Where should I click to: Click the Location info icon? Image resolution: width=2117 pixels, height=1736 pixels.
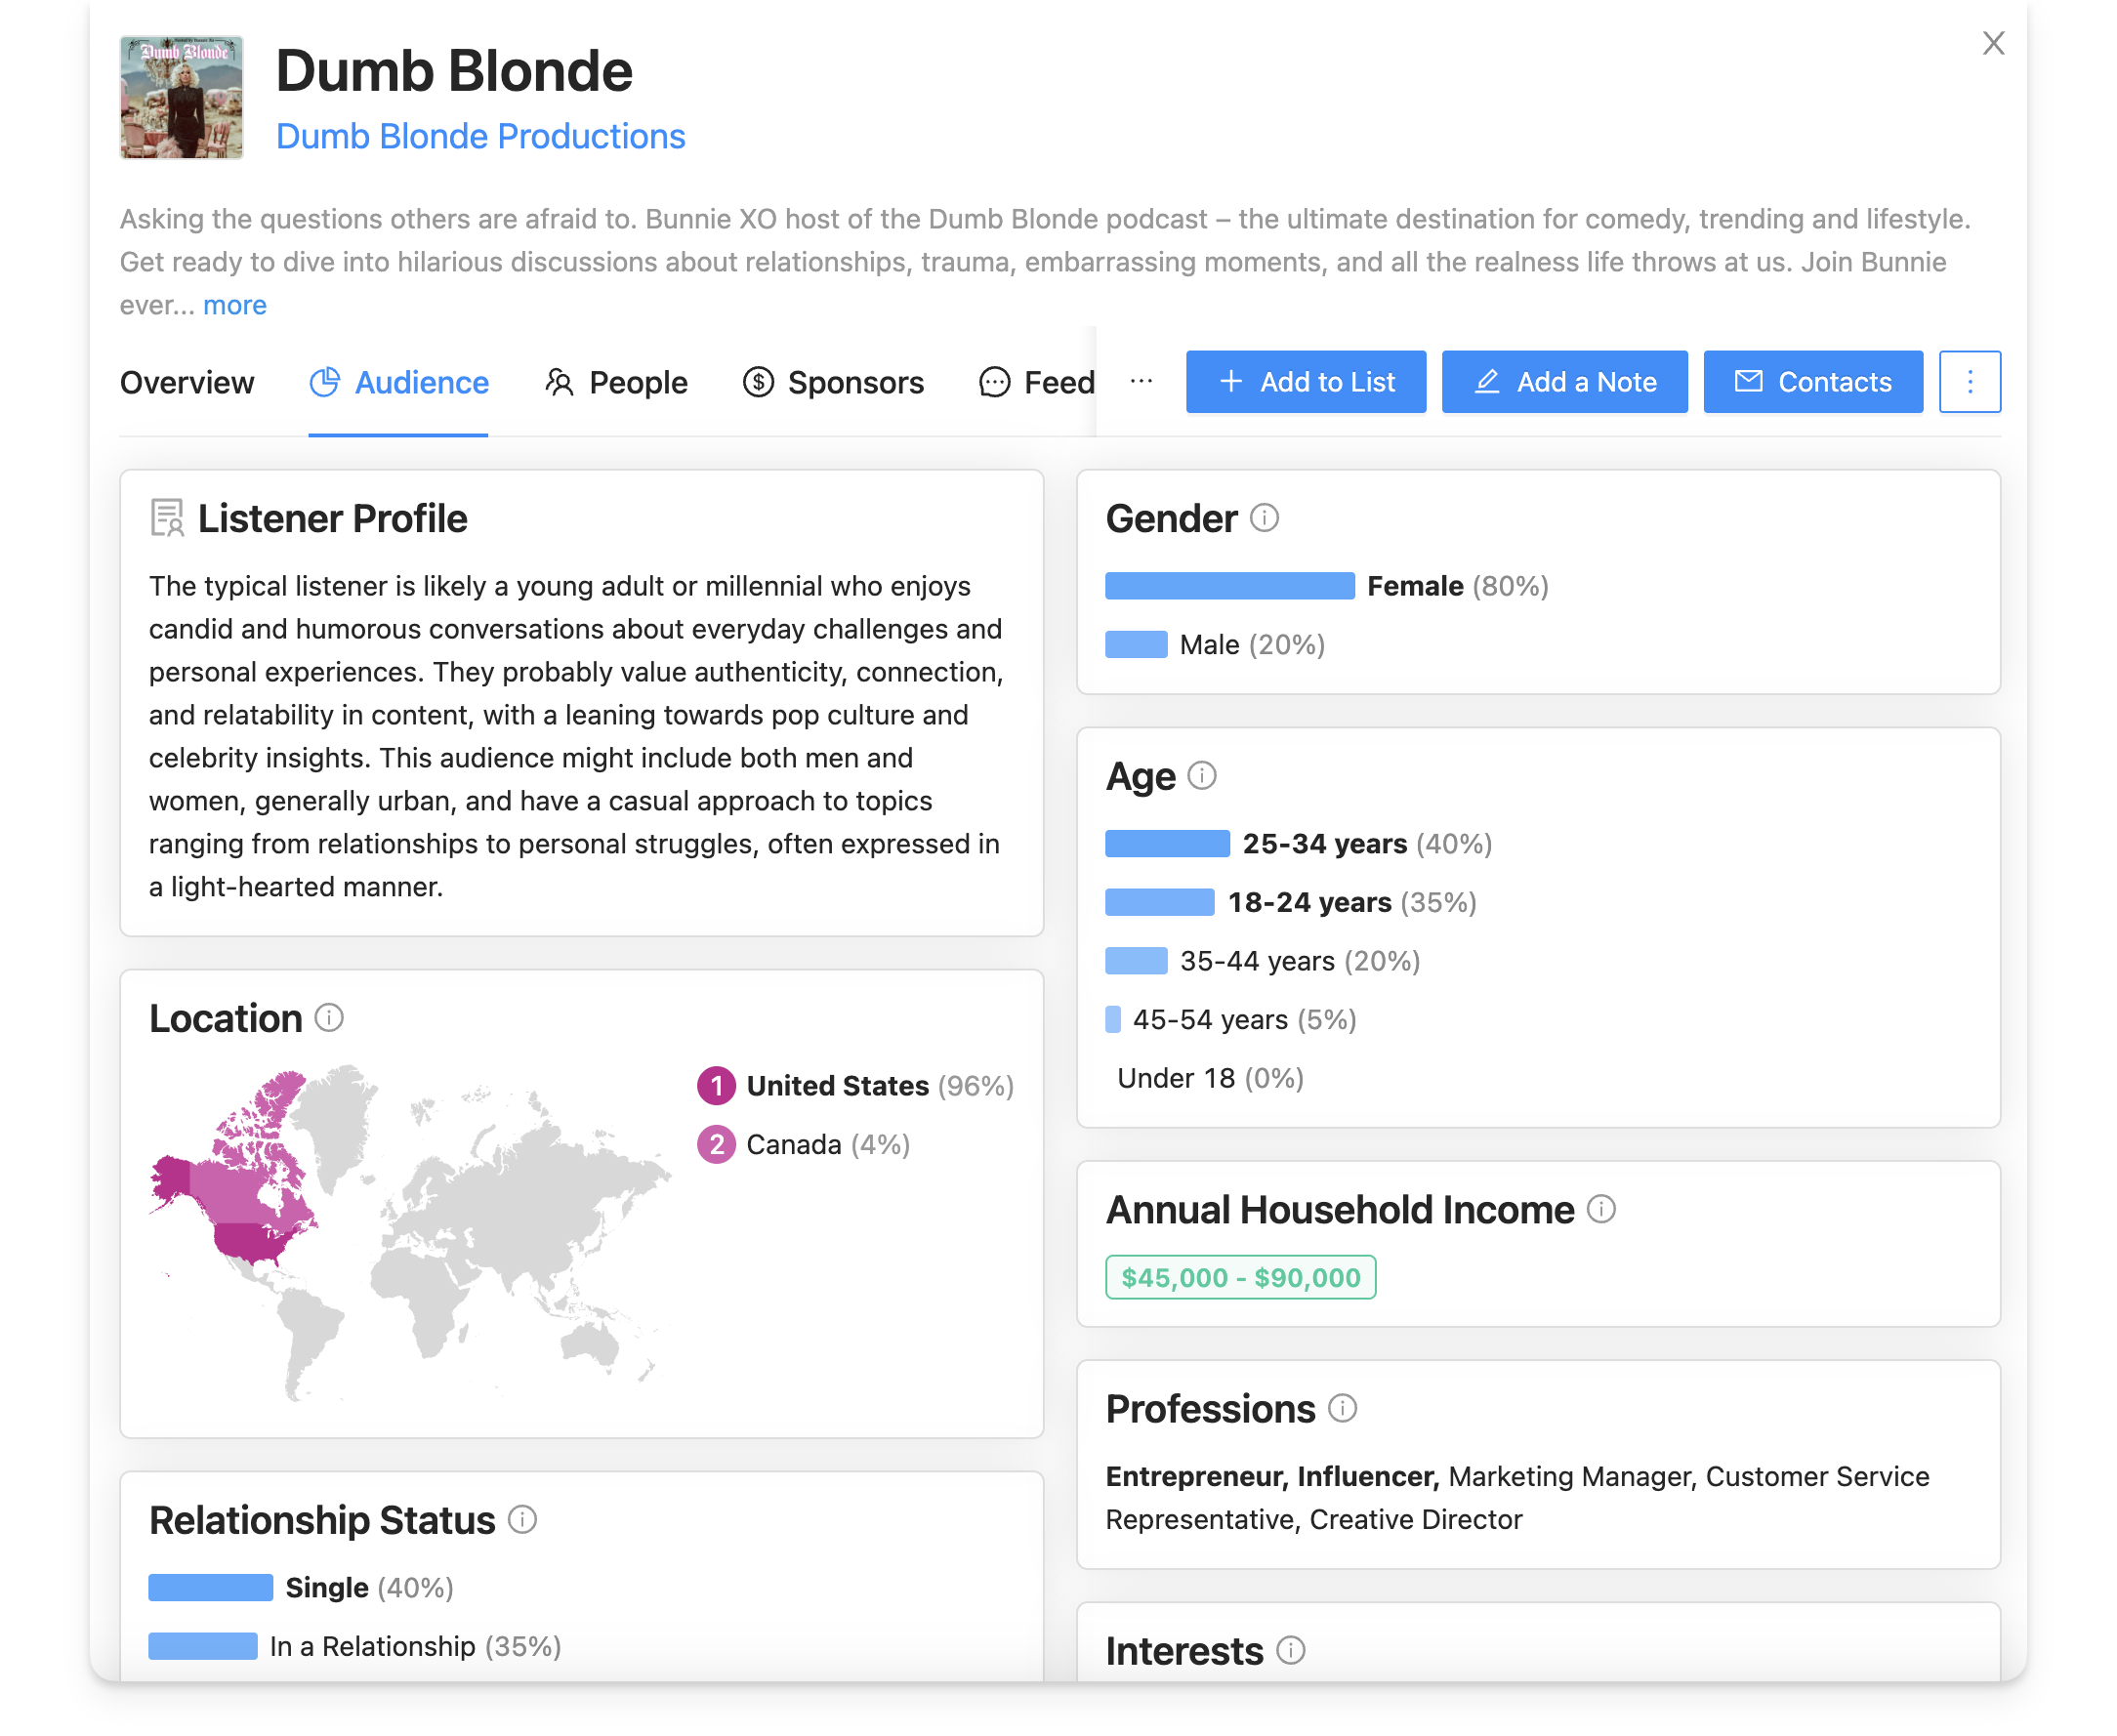click(x=328, y=1018)
